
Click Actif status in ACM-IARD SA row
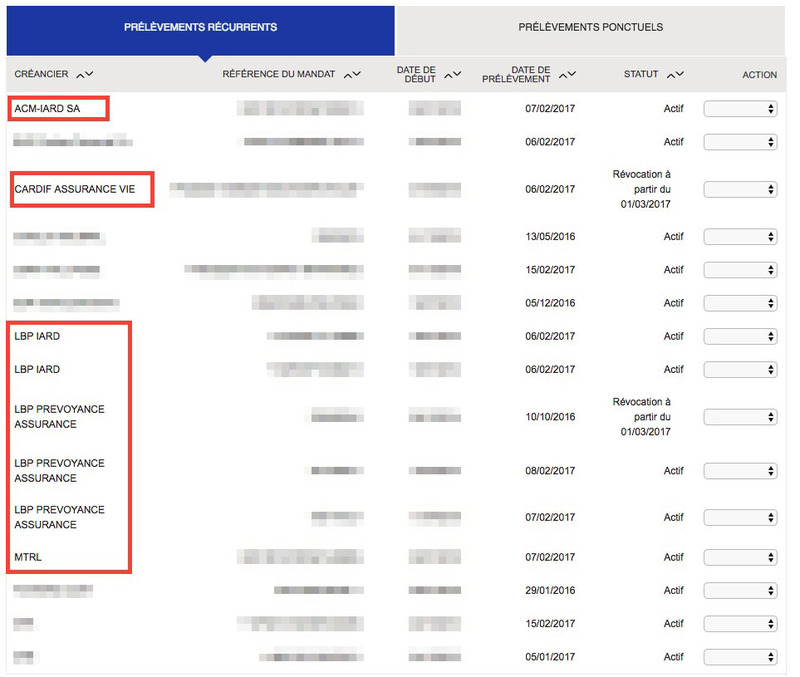coord(673,109)
